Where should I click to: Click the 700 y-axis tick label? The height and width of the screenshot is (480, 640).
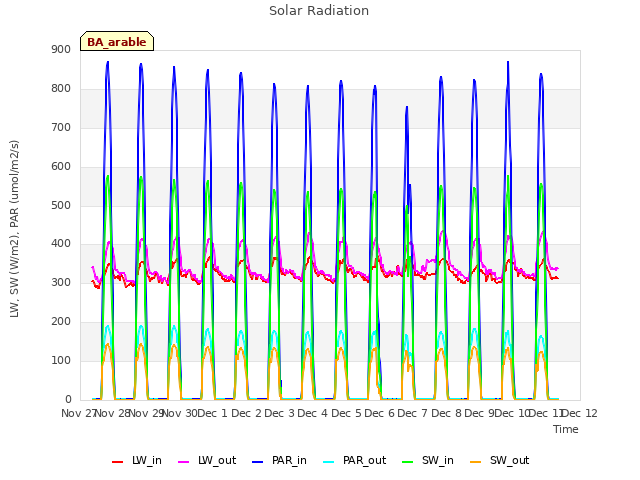[61, 128]
